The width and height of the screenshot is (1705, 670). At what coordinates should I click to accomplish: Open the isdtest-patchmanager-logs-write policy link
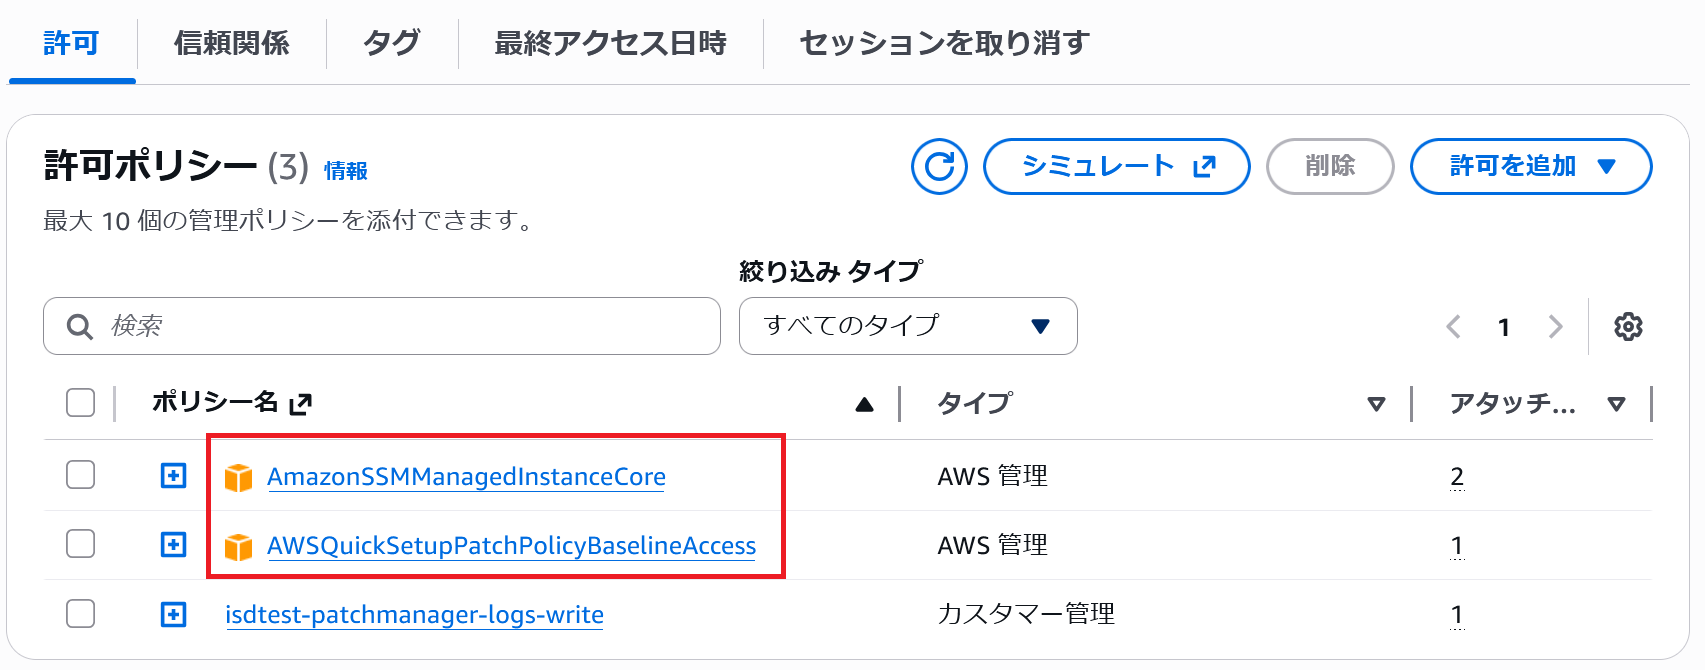click(x=414, y=615)
